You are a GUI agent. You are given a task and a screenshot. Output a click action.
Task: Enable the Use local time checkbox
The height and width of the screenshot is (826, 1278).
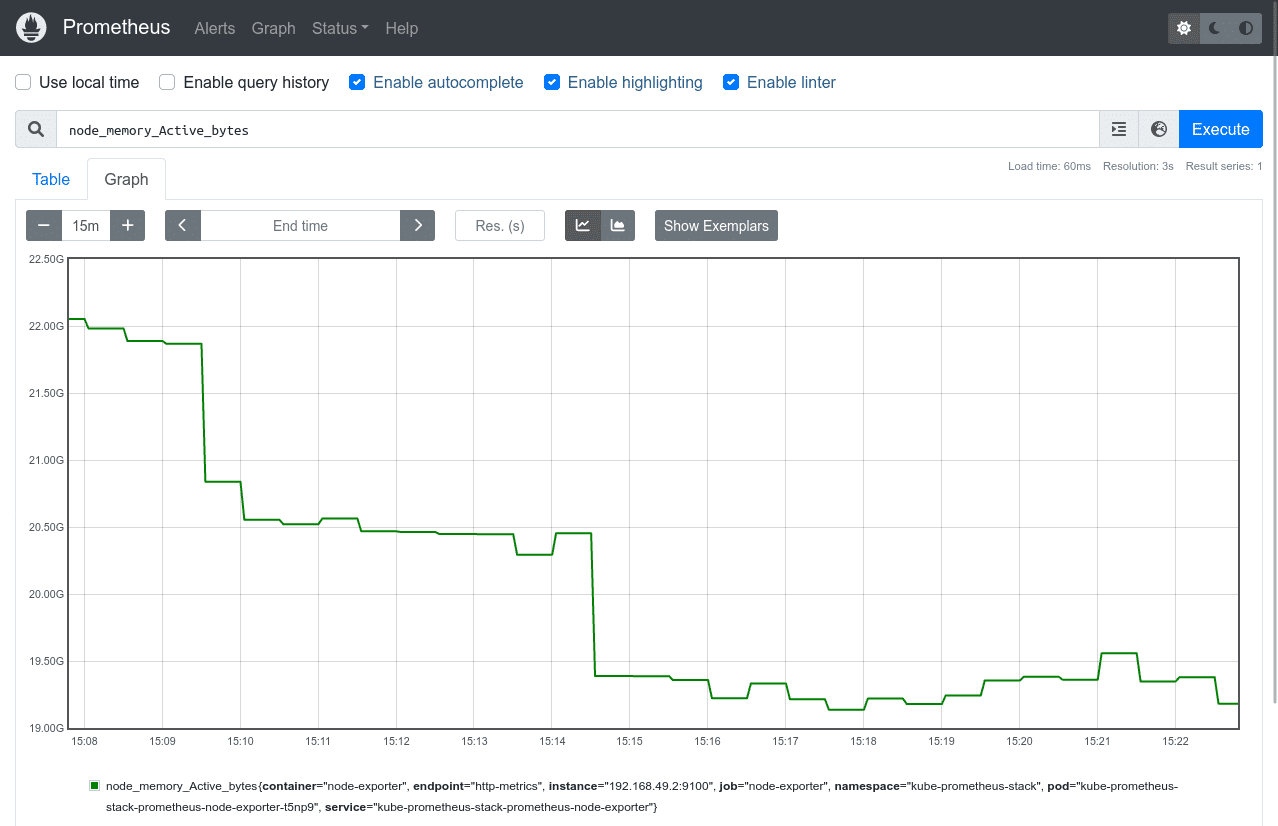(x=22, y=82)
